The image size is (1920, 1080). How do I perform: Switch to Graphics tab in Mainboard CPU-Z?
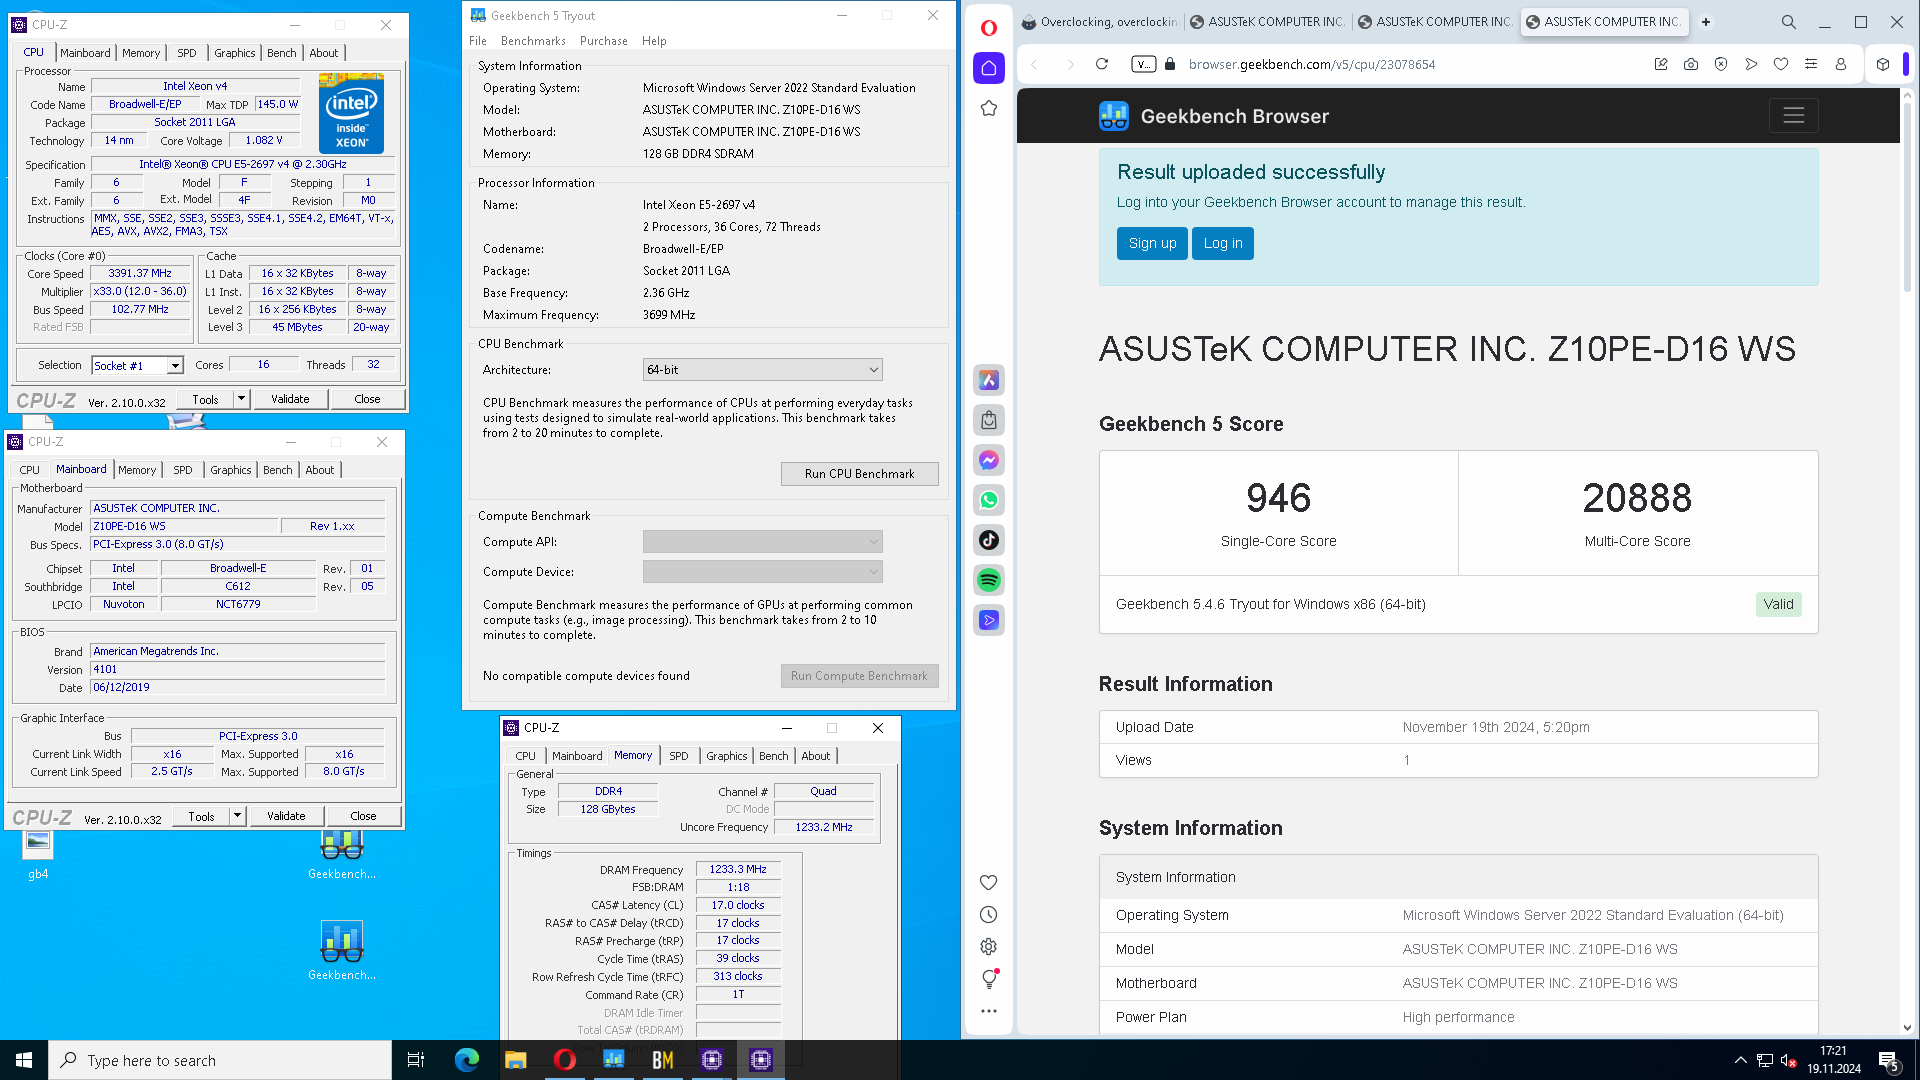click(x=230, y=470)
